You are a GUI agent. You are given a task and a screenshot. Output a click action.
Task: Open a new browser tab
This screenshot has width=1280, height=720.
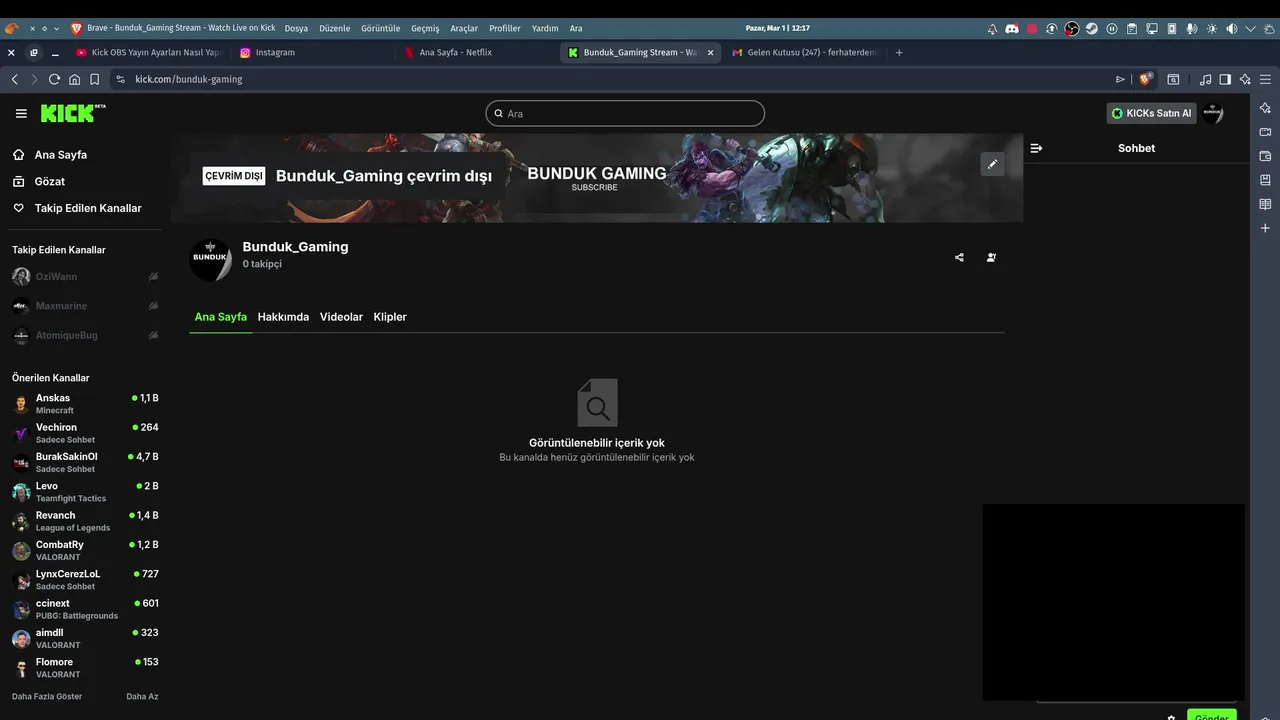click(x=899, y=52)
